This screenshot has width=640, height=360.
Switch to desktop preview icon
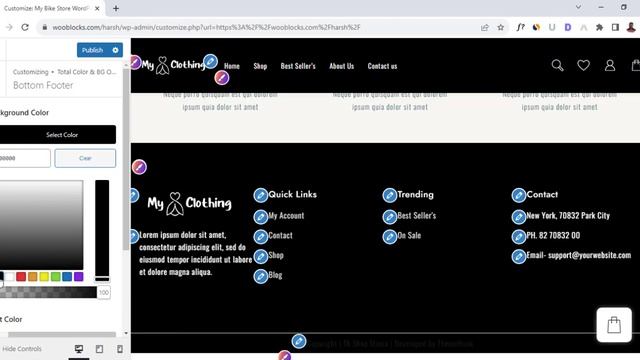pyautogui.click(x=79, y=349)
